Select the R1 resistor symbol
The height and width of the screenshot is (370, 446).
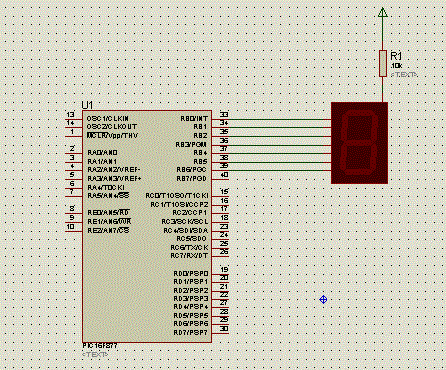point(383,63)
